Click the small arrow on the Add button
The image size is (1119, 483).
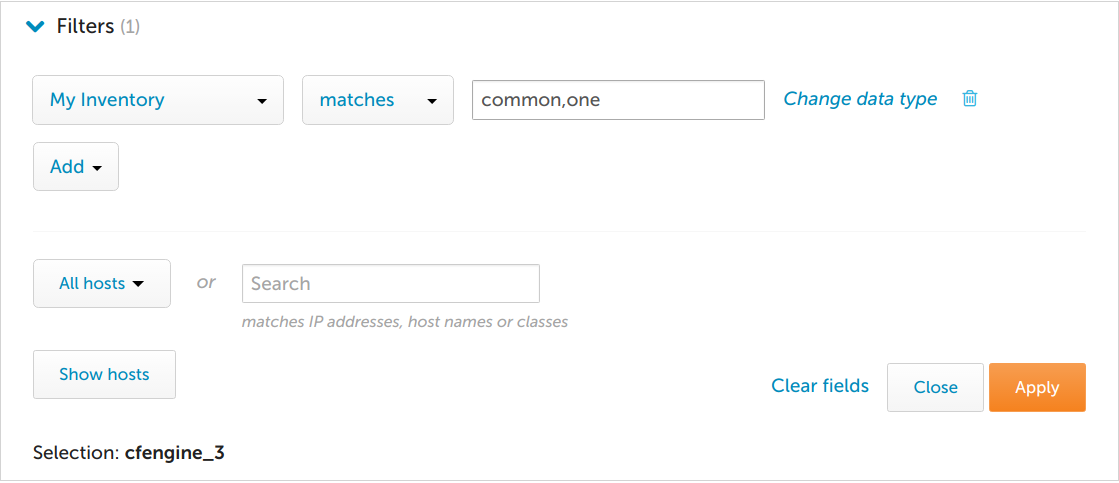coord(97,168)
